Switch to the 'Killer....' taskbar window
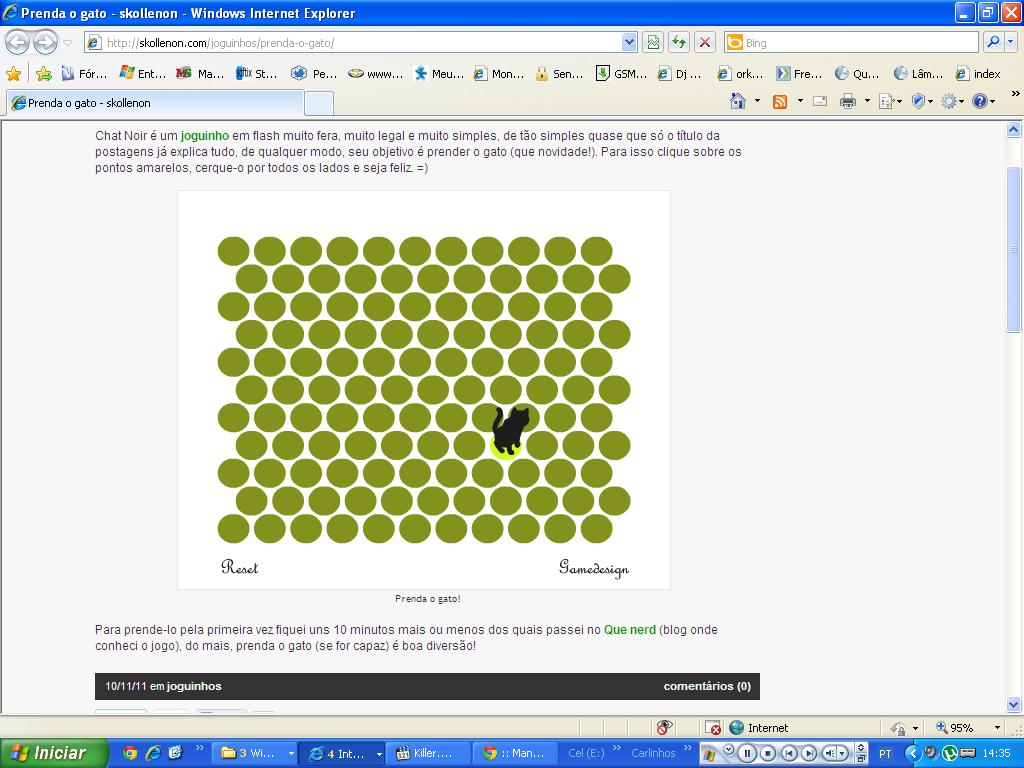The width and height of the screenshot is (1024, 768). 427,753
